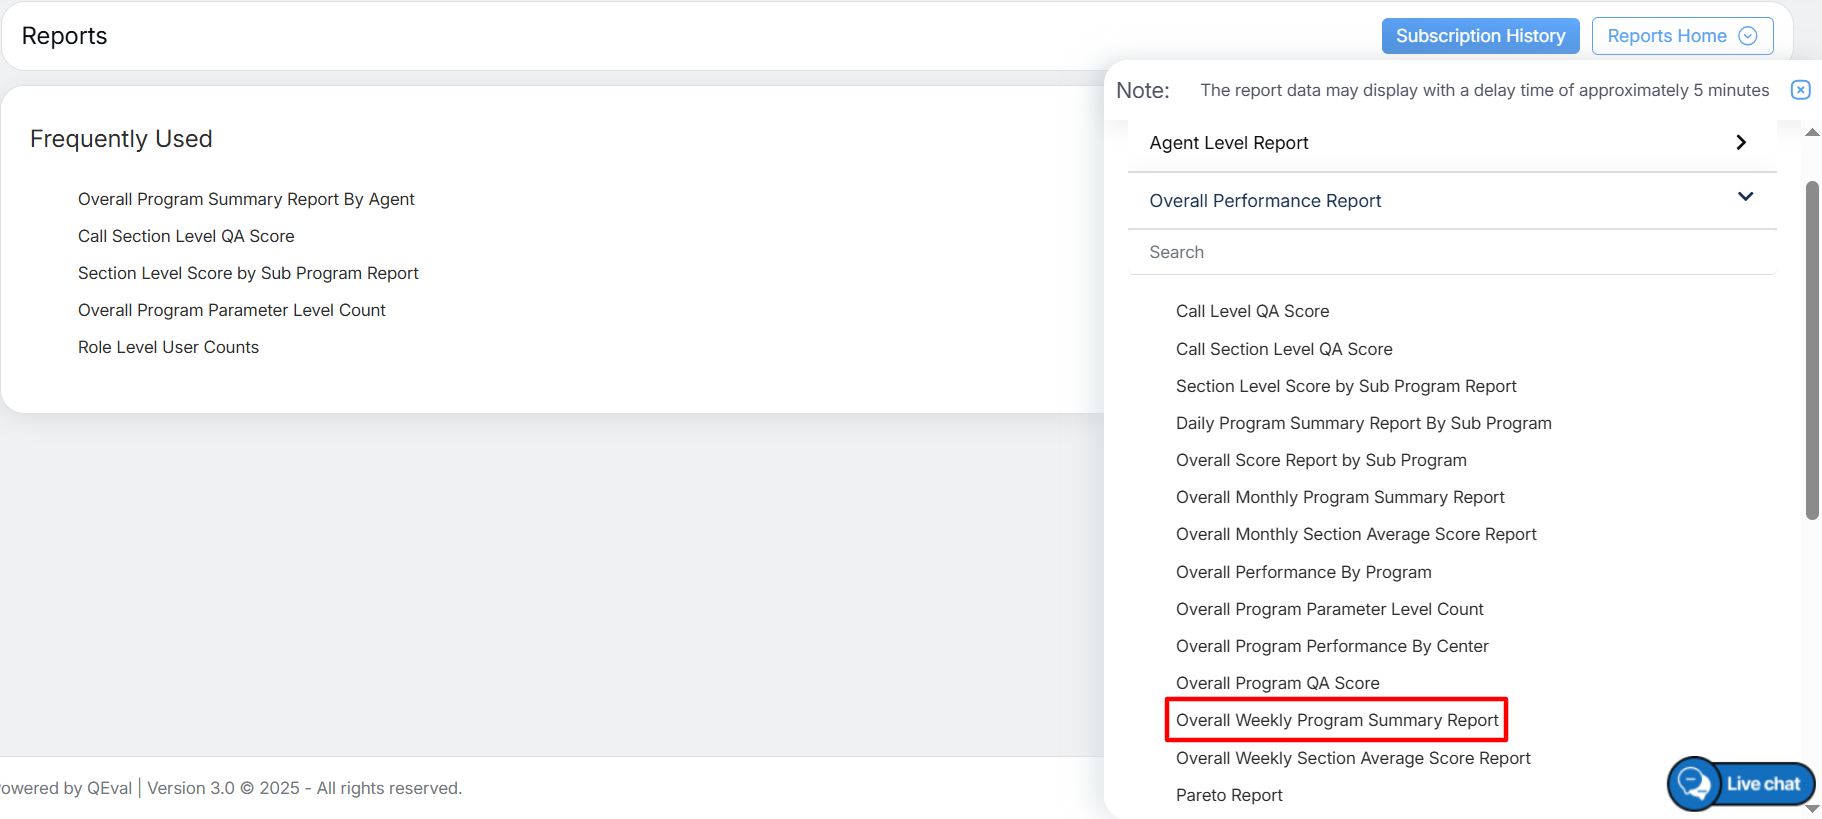Select Overall Monthly Section Average Score Report
Viewport: 1822px width, 819px height.
click(x=1356, y=534)
